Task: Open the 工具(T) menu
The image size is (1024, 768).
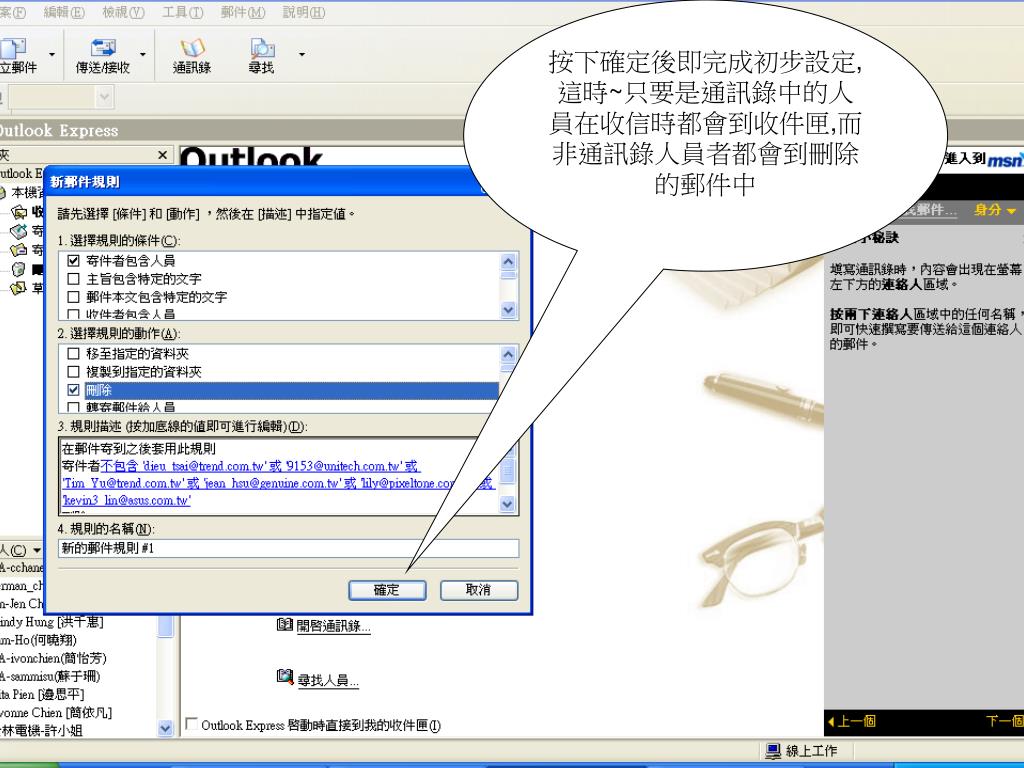Action: click(x=182, y=12)
